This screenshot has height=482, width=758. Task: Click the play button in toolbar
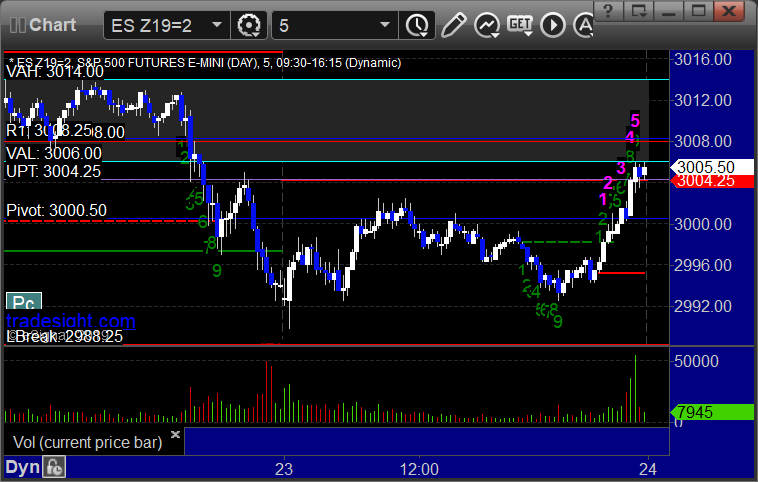(x=553, y=25)
